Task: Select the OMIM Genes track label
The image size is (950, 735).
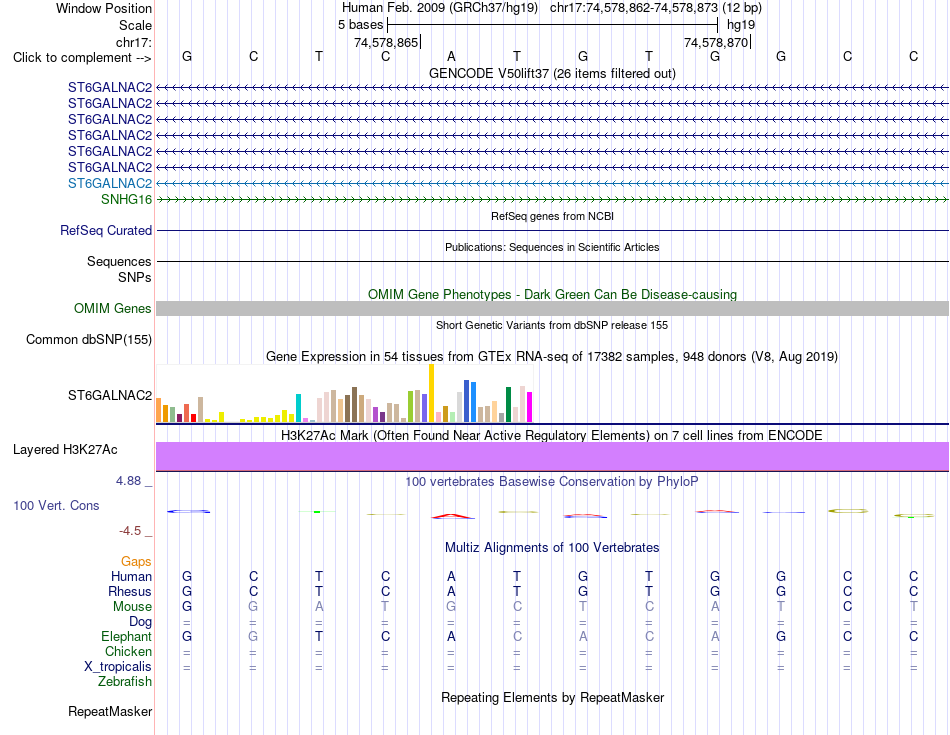Action: 112,308
